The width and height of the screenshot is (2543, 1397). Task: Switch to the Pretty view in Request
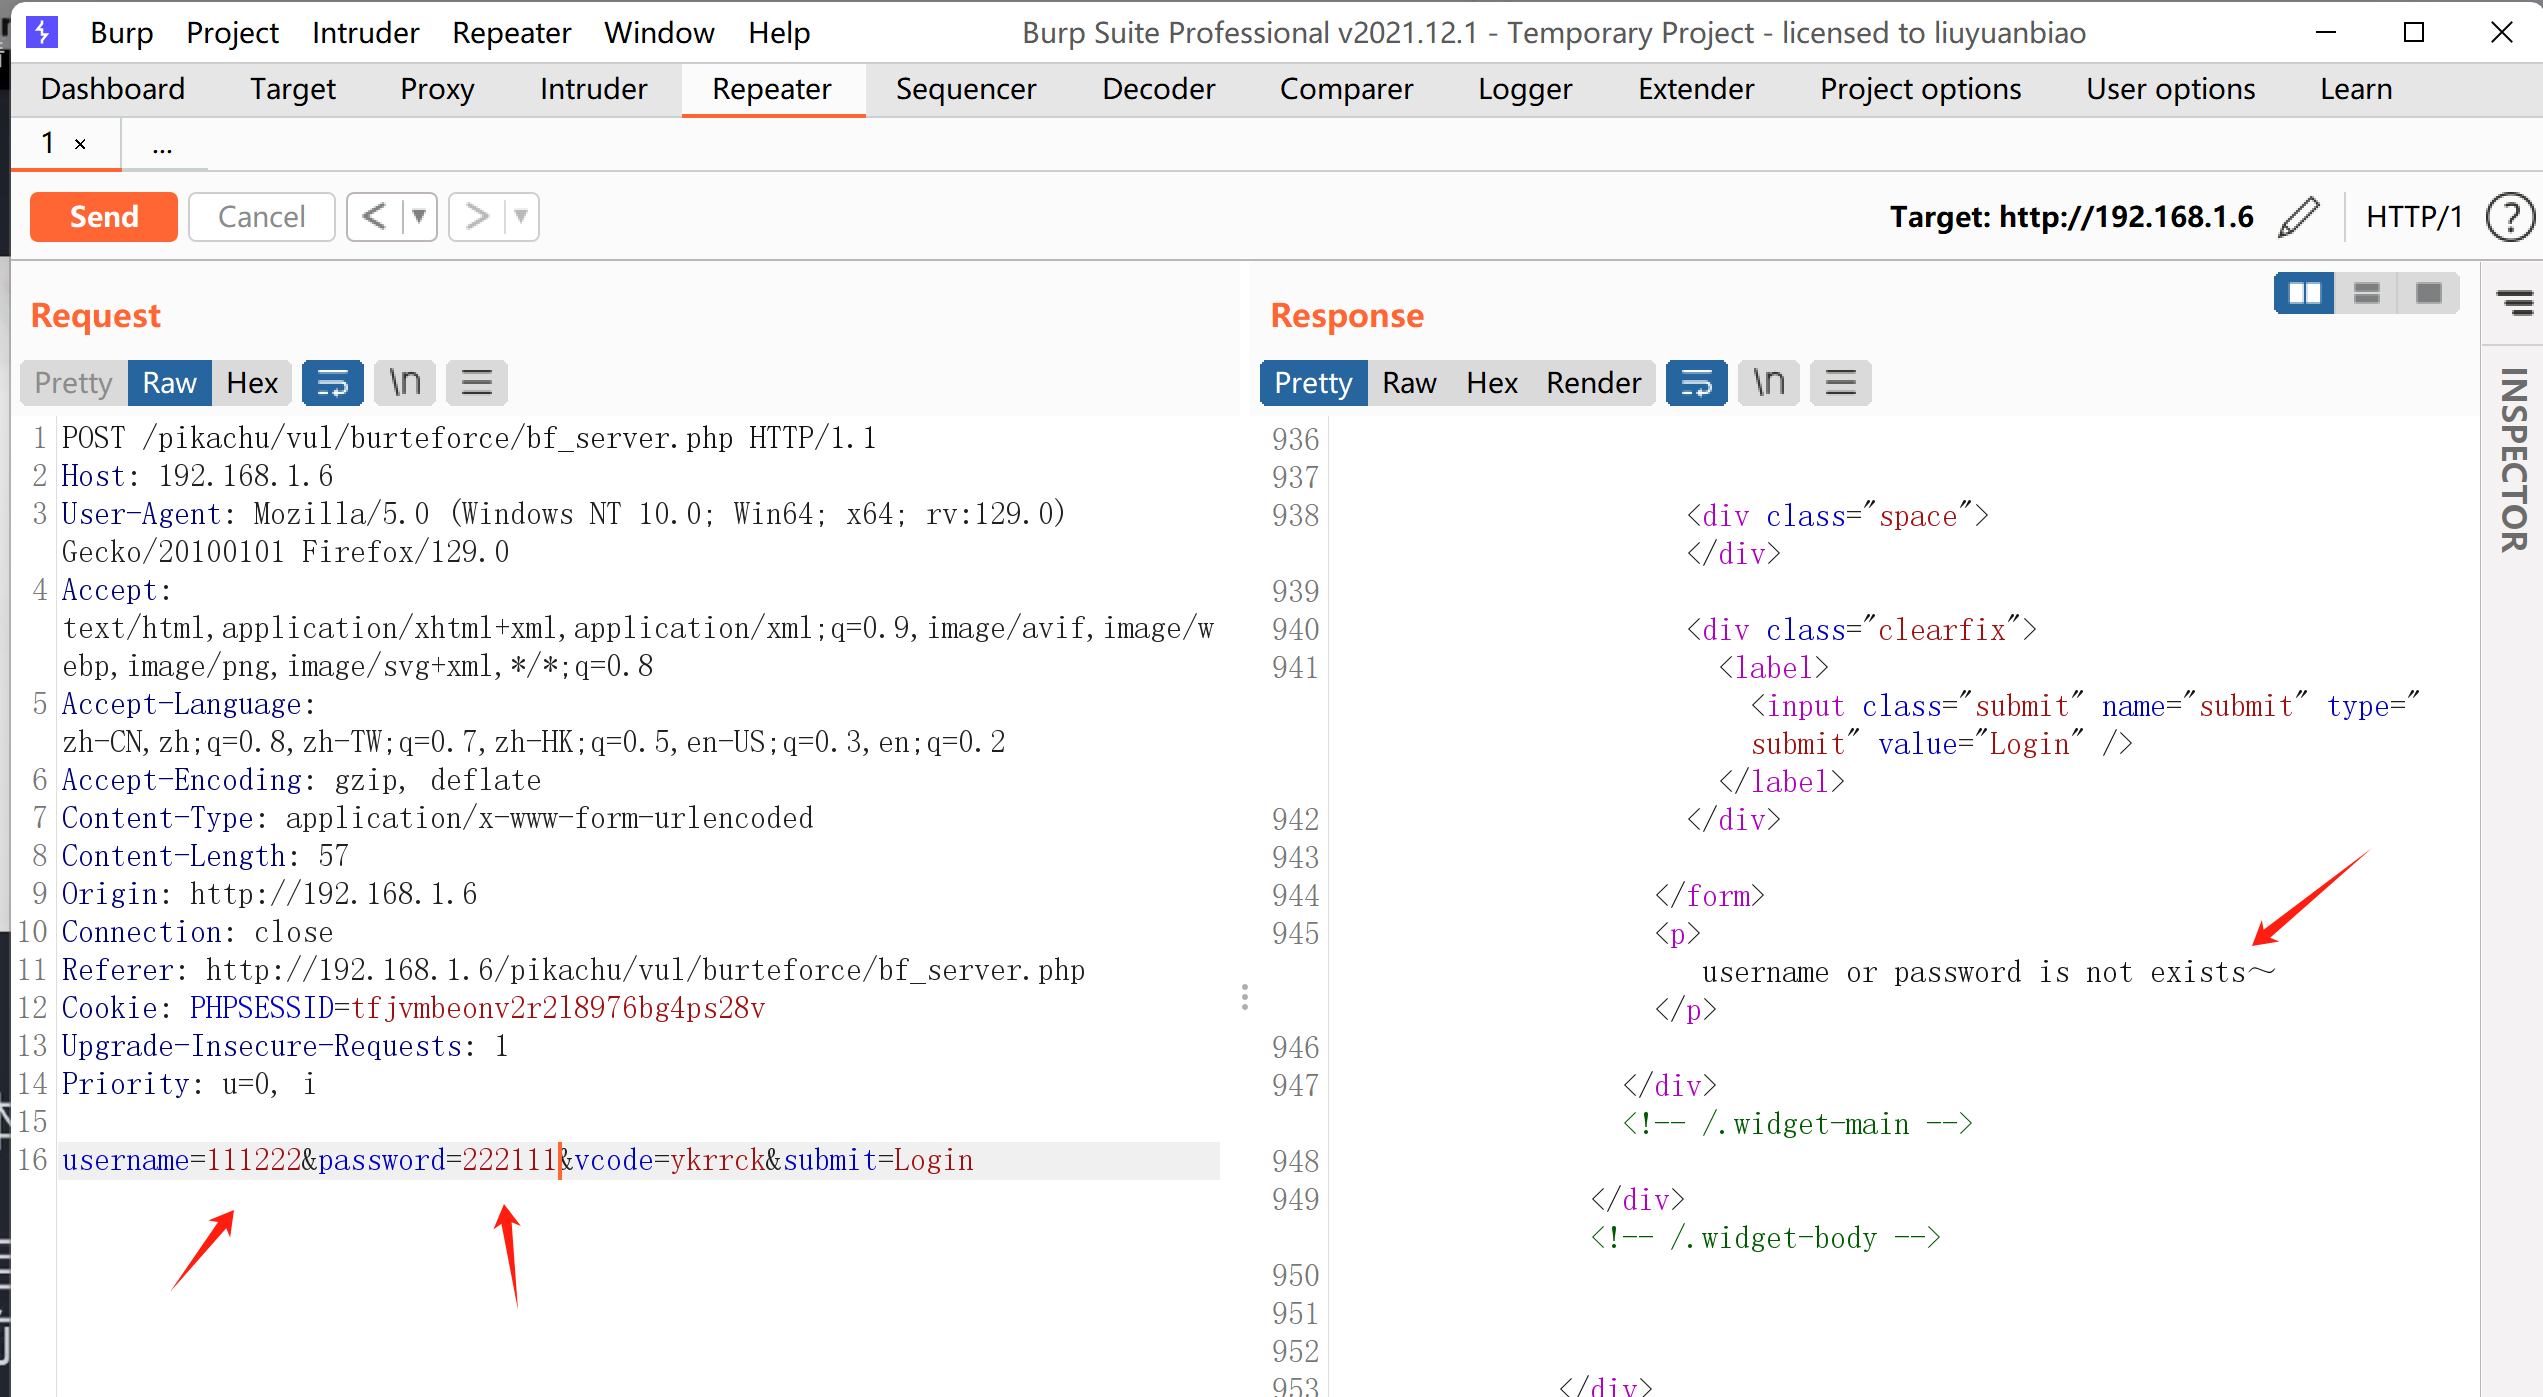point(76,382)
